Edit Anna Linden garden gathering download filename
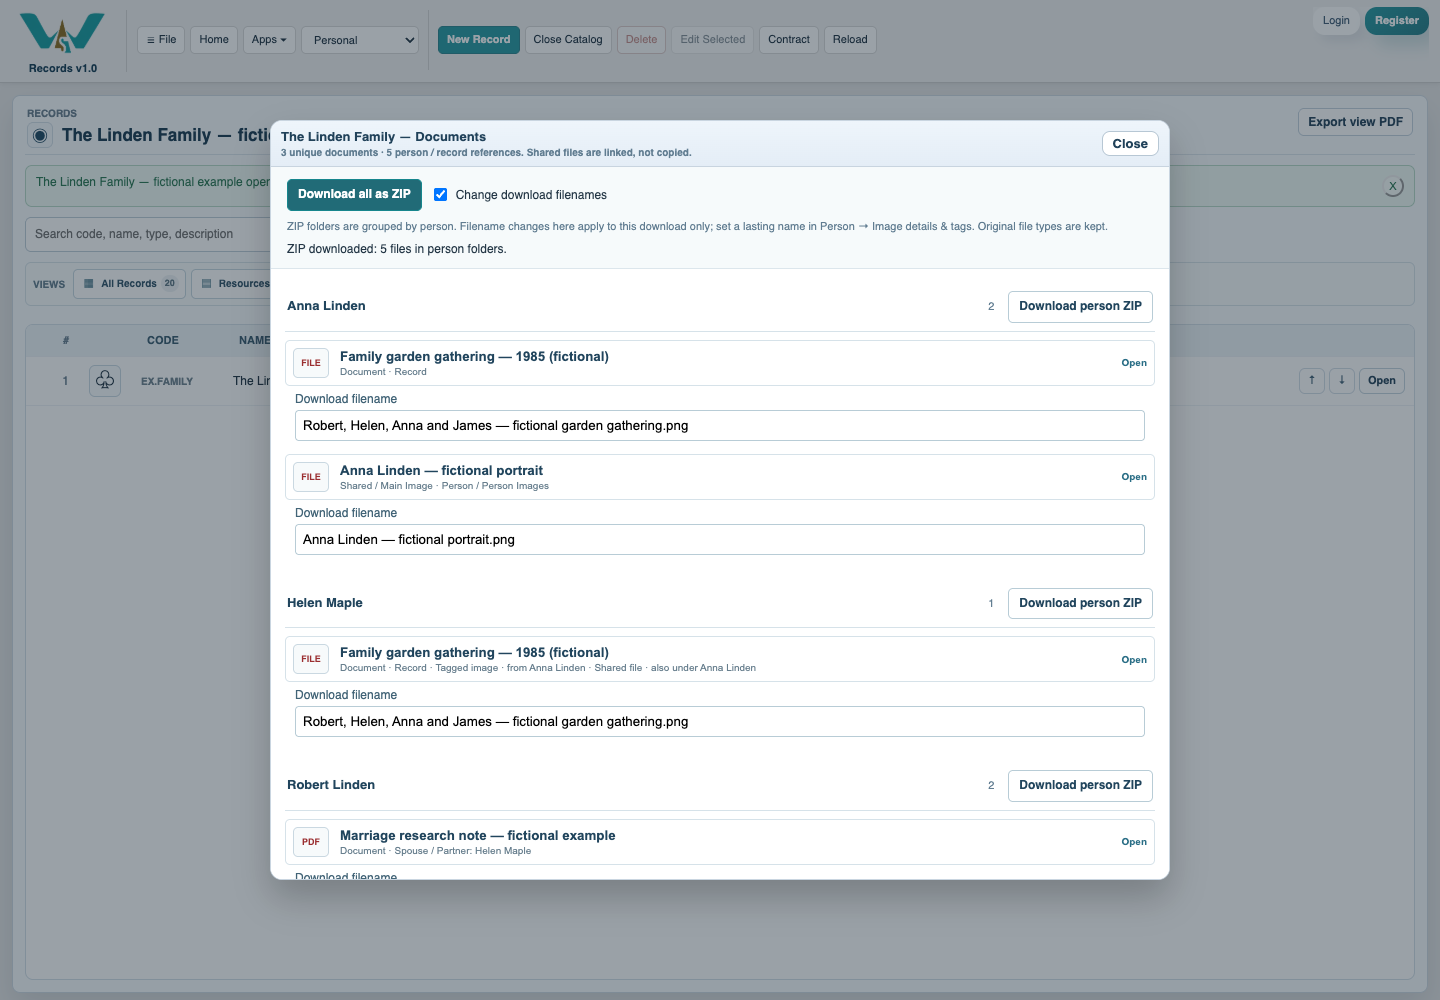The image size is (1440, 1000). pyautogui.click(x=720, y=426)
